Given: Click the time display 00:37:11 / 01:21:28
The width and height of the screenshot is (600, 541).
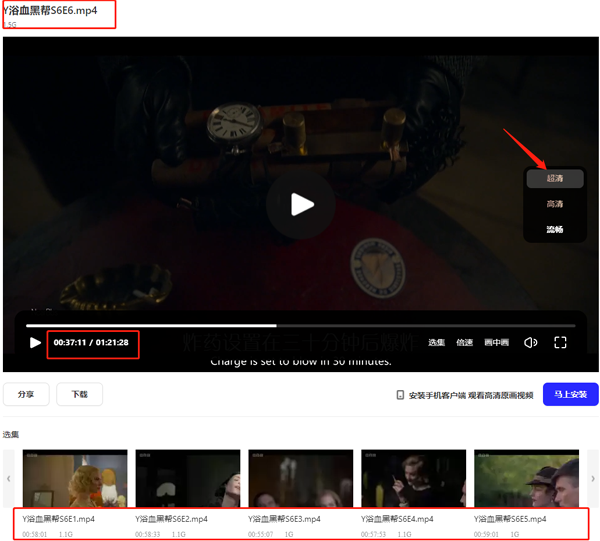Looking at the screenshot, I should (x=91, y=342).
